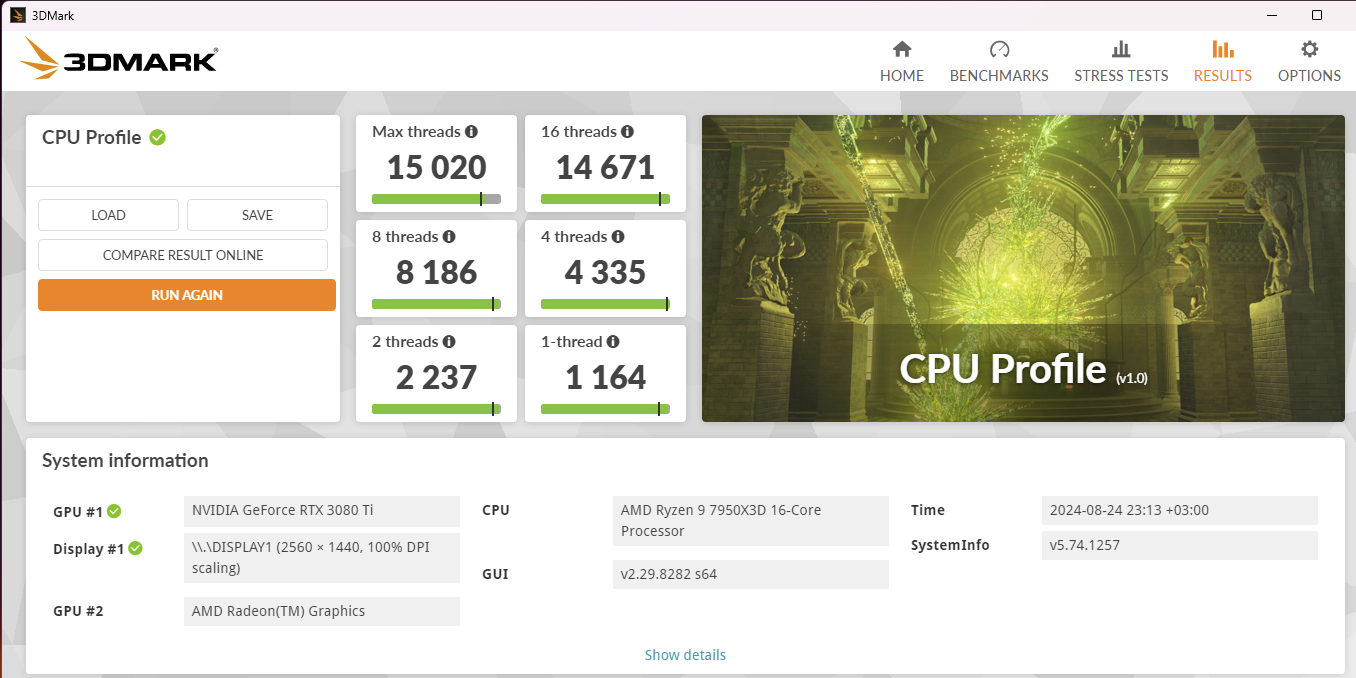Viewport: 1356px width, 678px height.
Task: Click COMPARE RESULT ONLINE button
Action: [x=183, y=255]
